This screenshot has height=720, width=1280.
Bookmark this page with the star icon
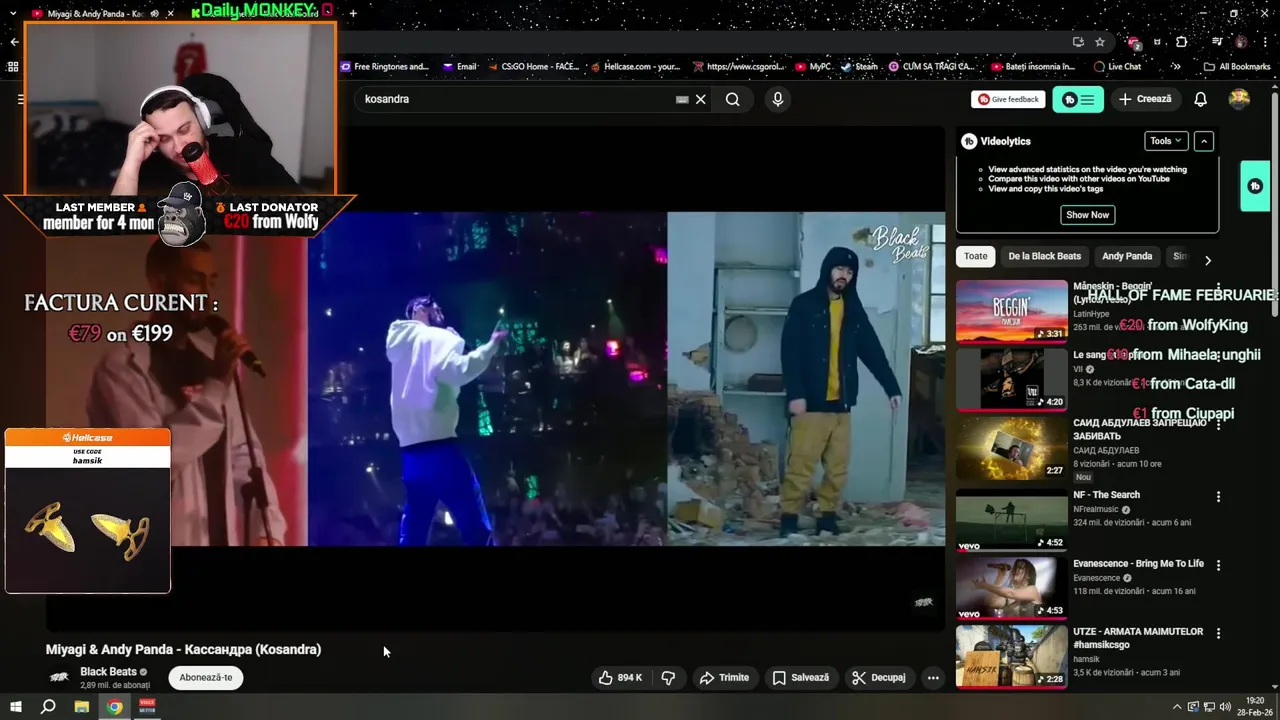(x=1100, y=42)
